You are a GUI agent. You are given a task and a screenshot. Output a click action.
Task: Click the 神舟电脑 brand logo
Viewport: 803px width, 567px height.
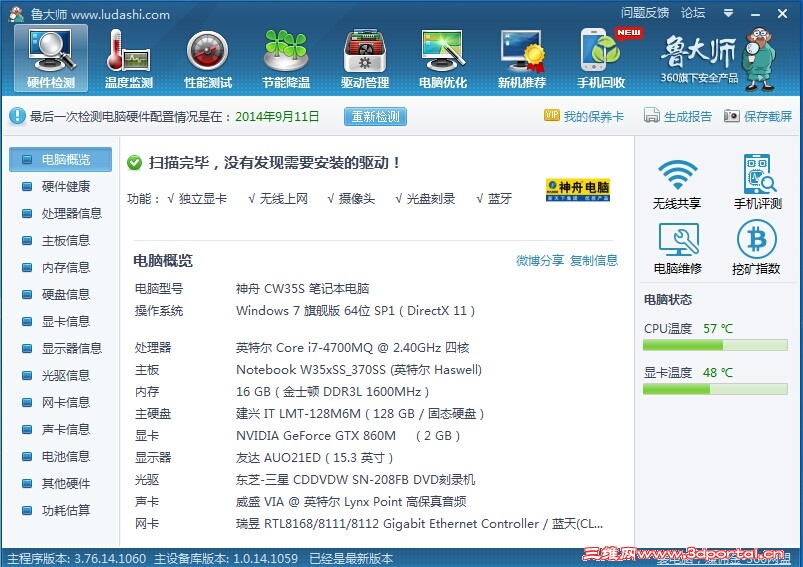click(x=578, y=190)
